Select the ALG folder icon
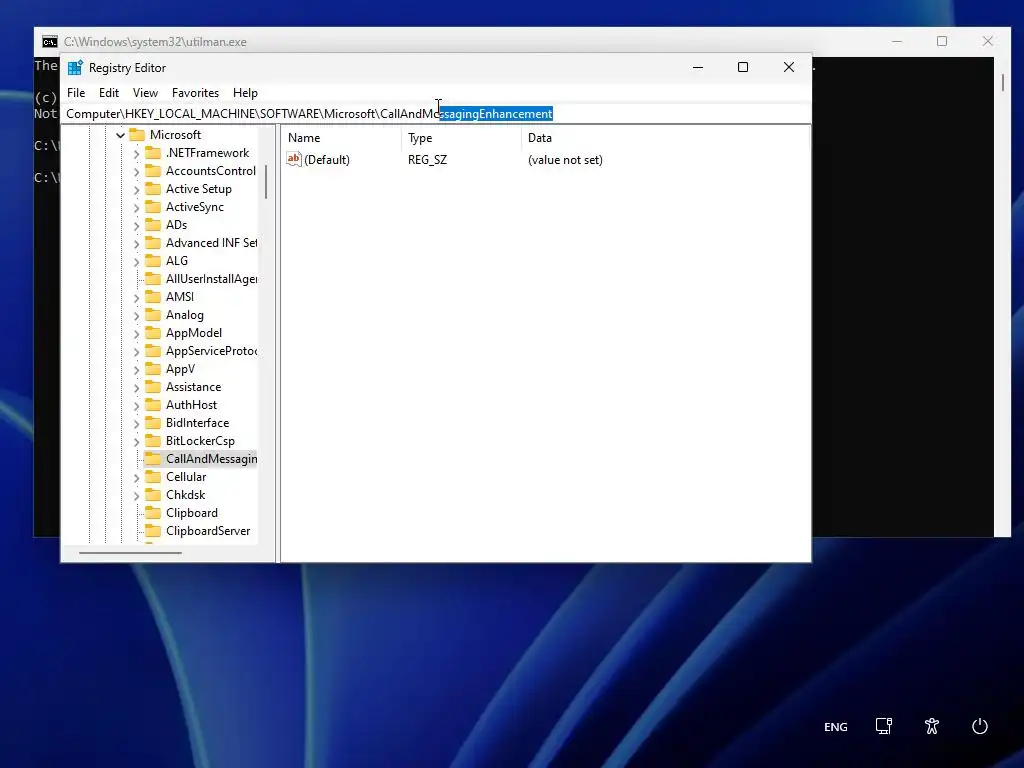The height and width of the screenshot is (768, 1024). point(153,261)
